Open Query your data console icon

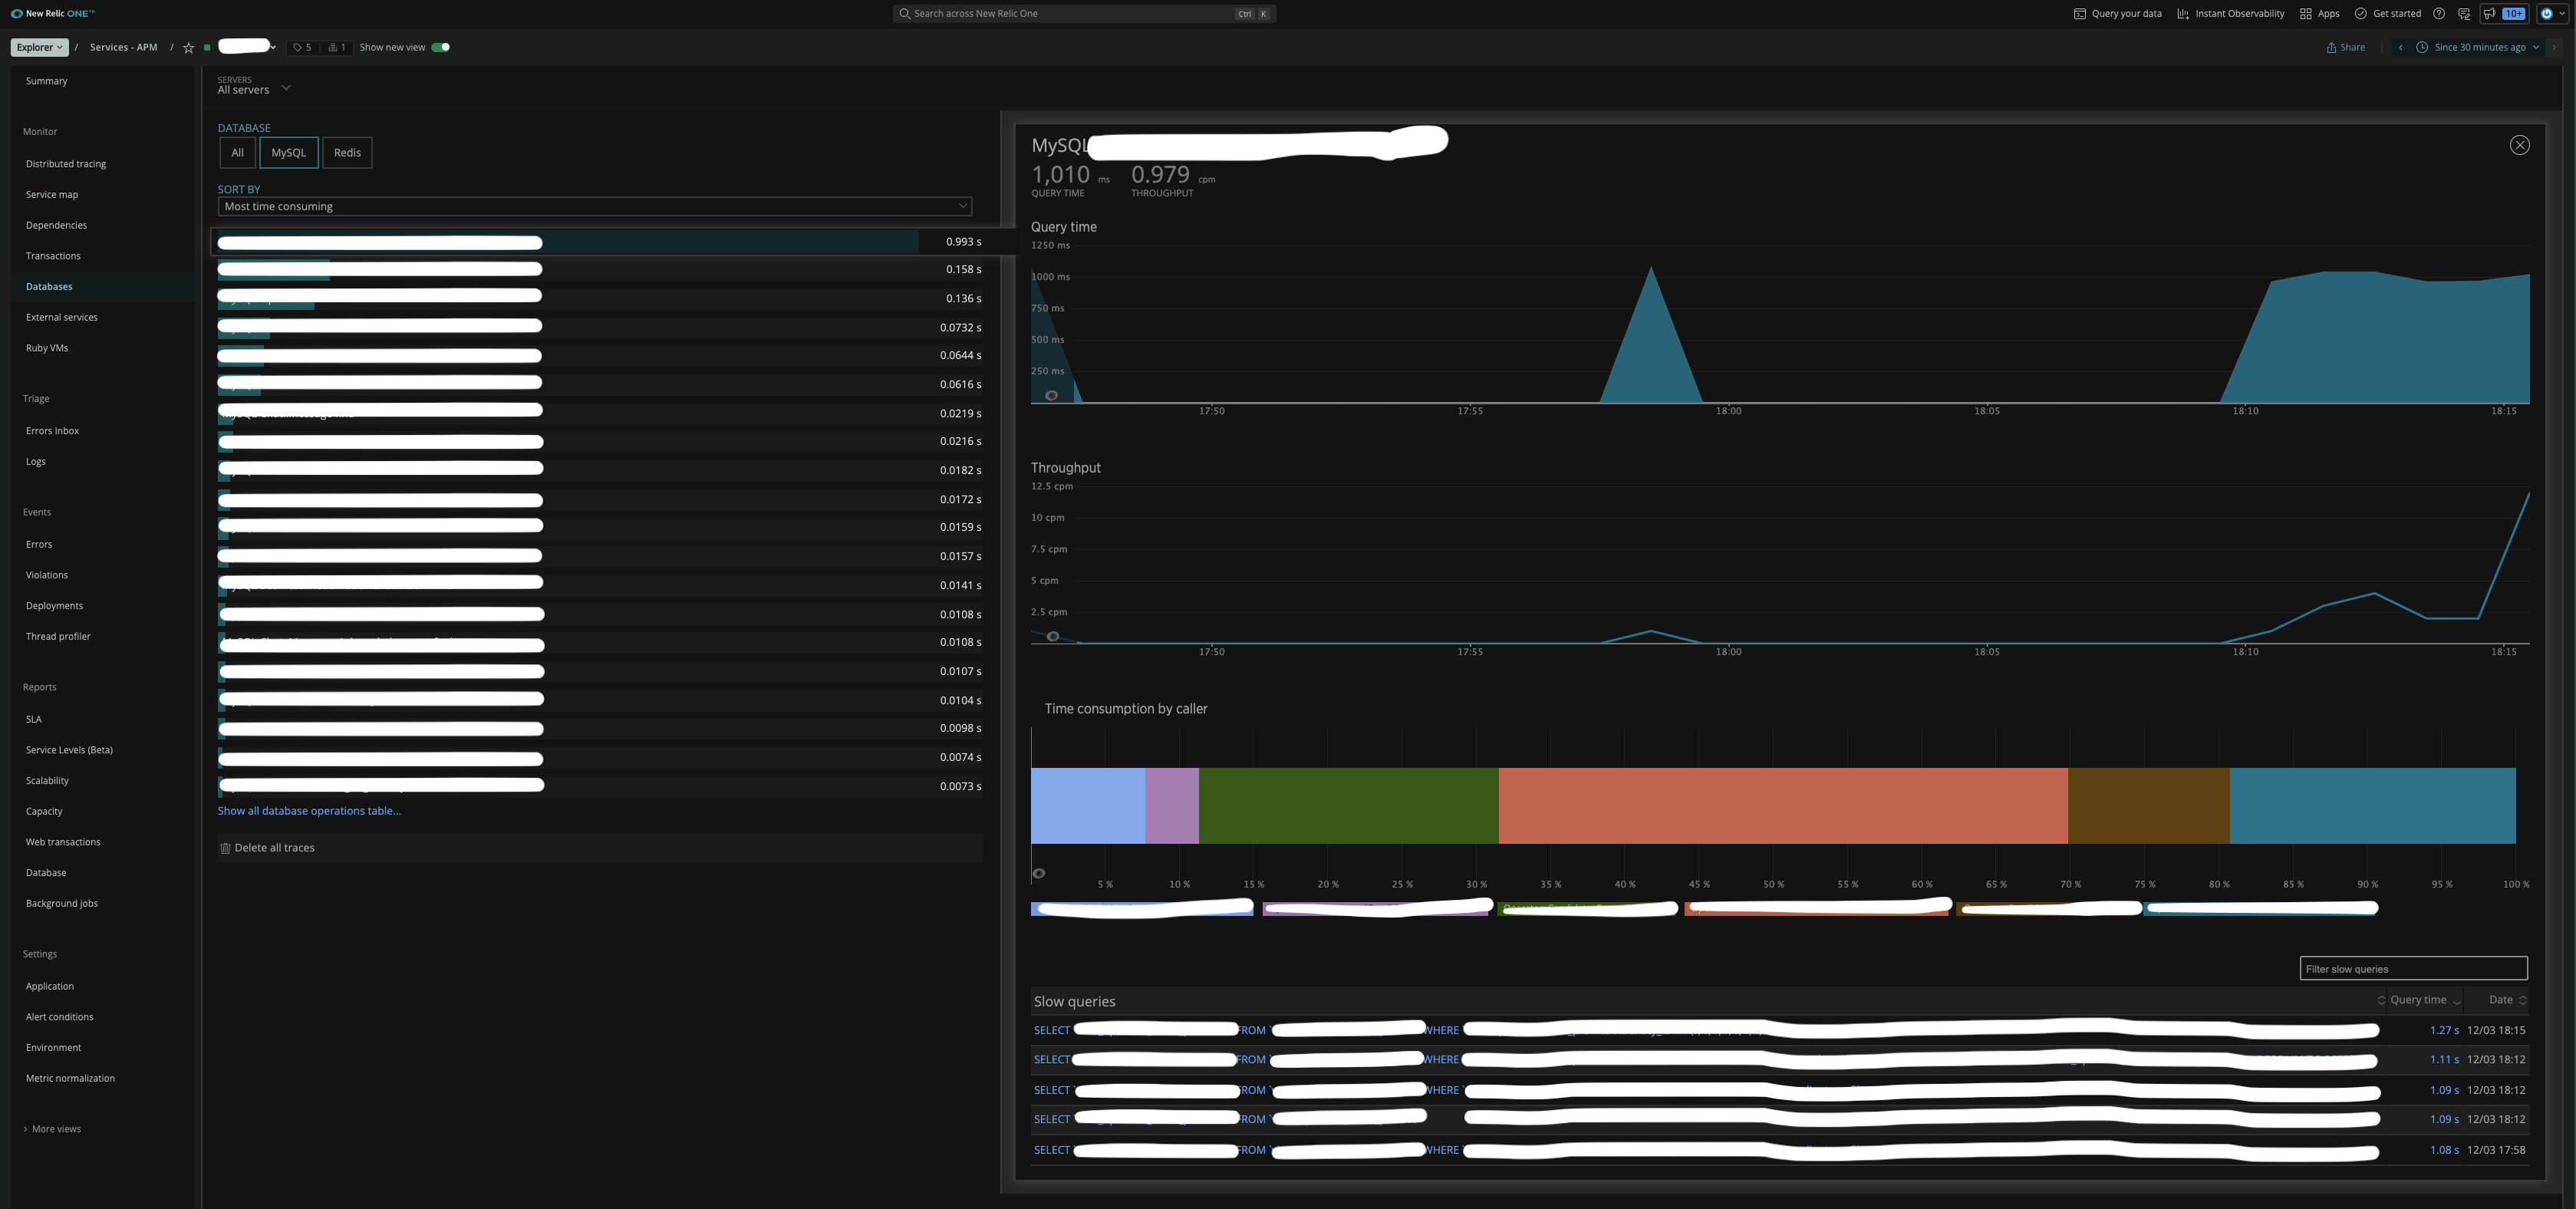(2079, 14)
